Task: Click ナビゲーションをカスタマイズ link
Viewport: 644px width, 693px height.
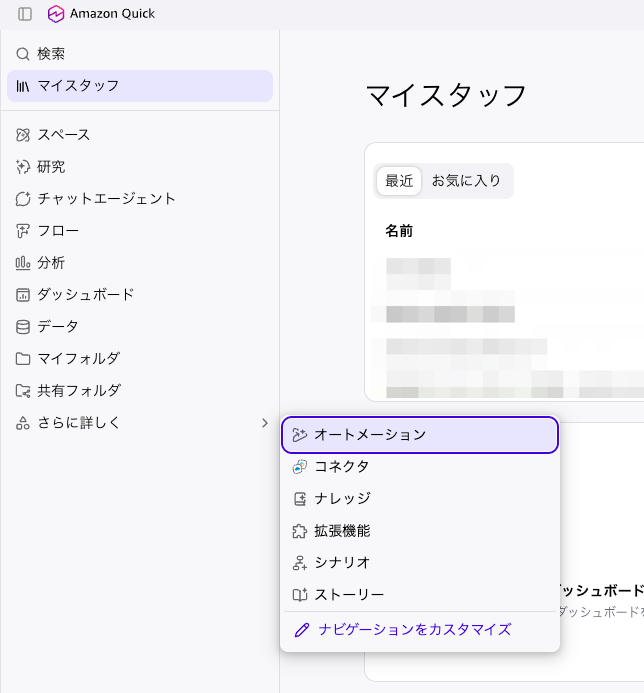Action: point(414,630)
